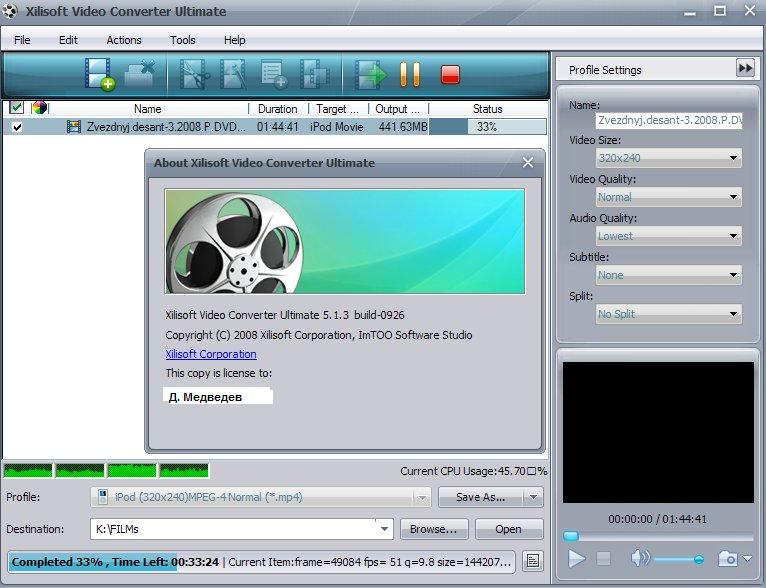This screenshot has height=588, width=766.
Task: Open the Actions menu
Action: tap(124, 40)
